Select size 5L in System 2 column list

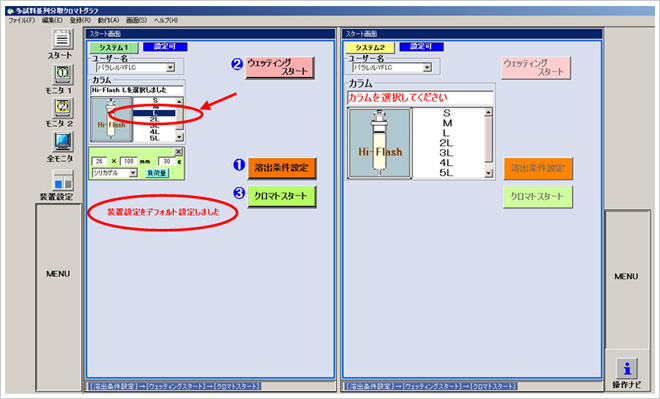click(447, 173)
